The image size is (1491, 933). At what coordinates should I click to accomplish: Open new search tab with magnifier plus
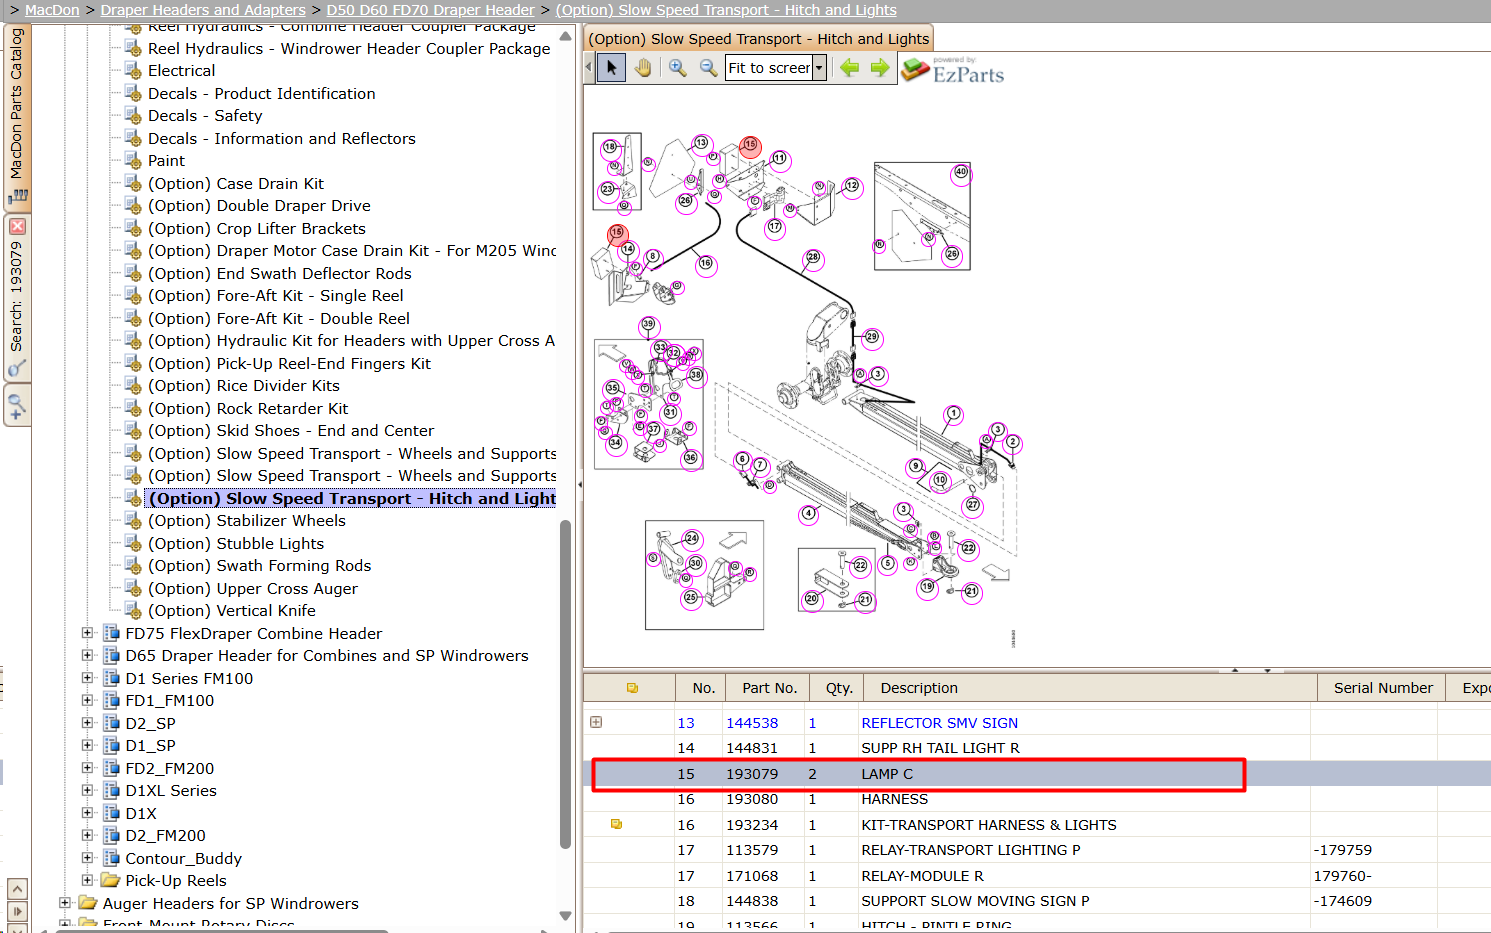[17, 407]
